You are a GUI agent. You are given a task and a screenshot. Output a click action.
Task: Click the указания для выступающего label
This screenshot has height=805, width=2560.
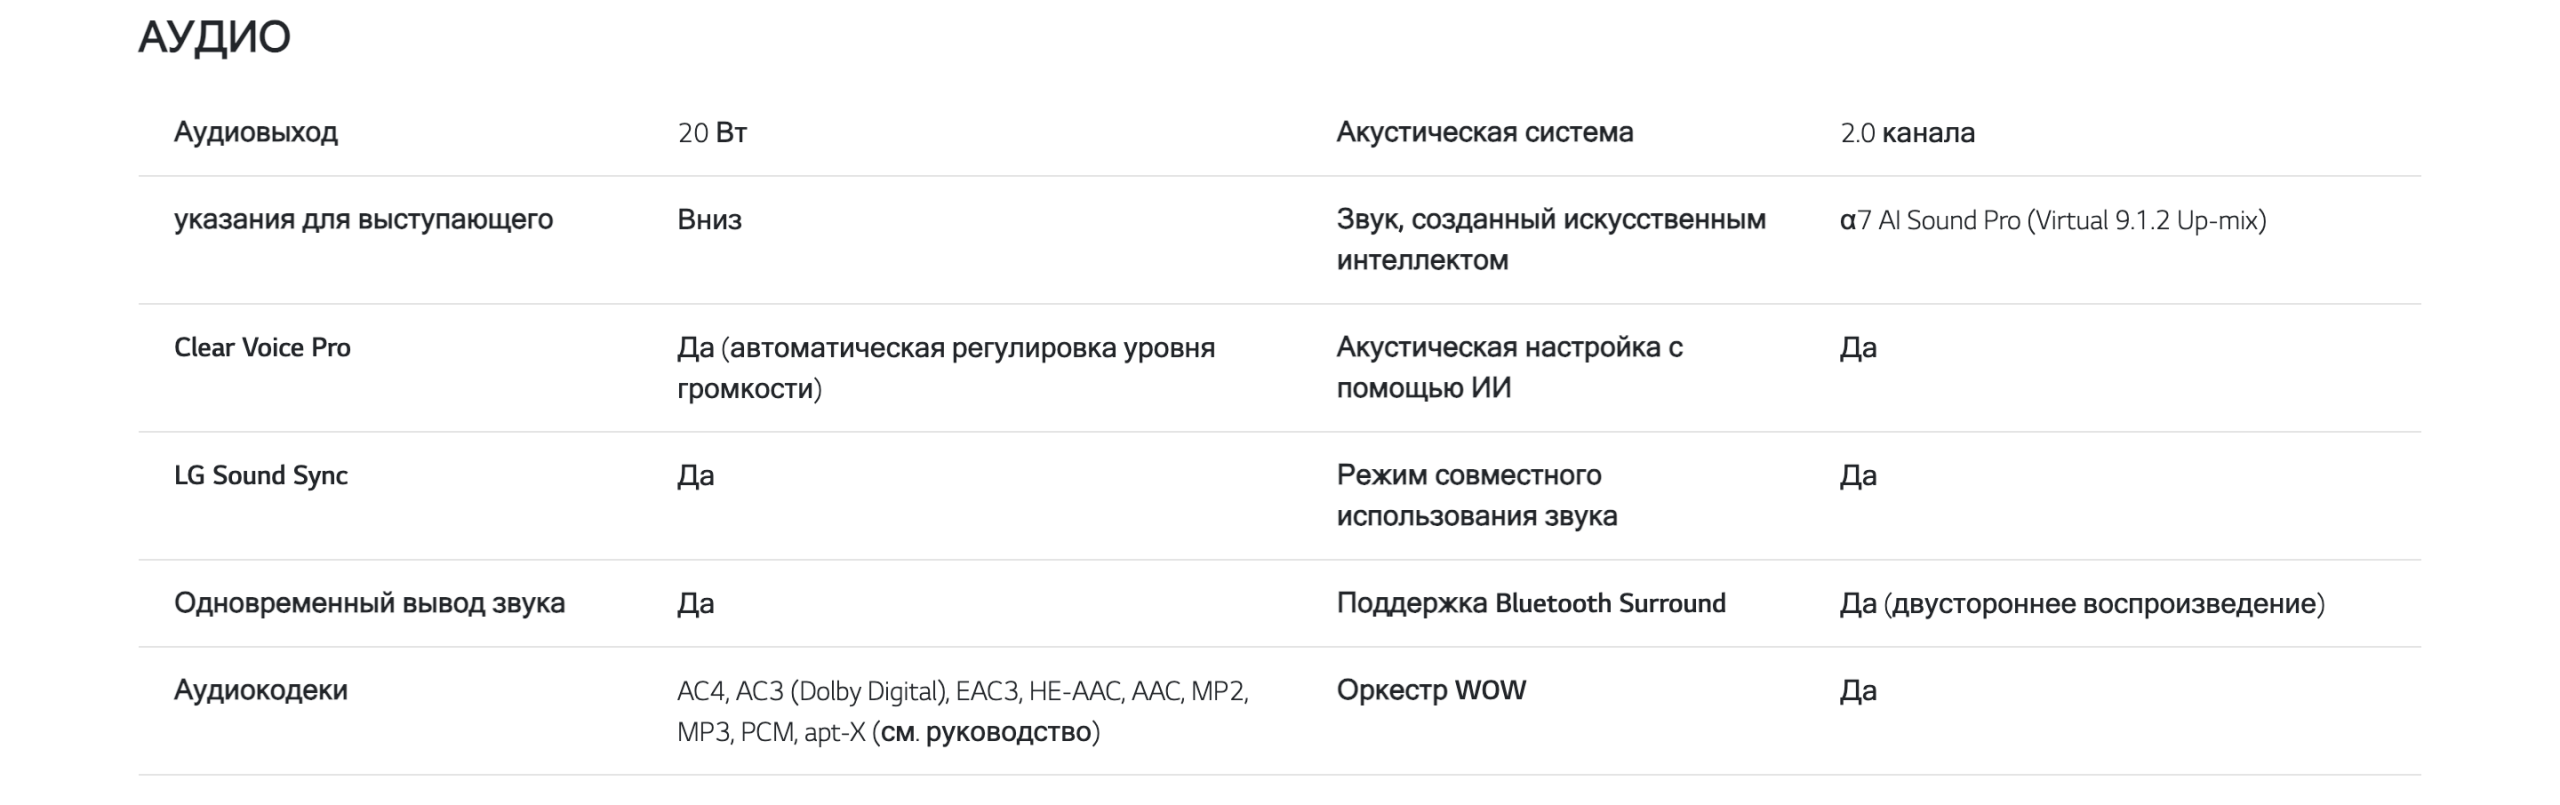(x=363, y=219)
